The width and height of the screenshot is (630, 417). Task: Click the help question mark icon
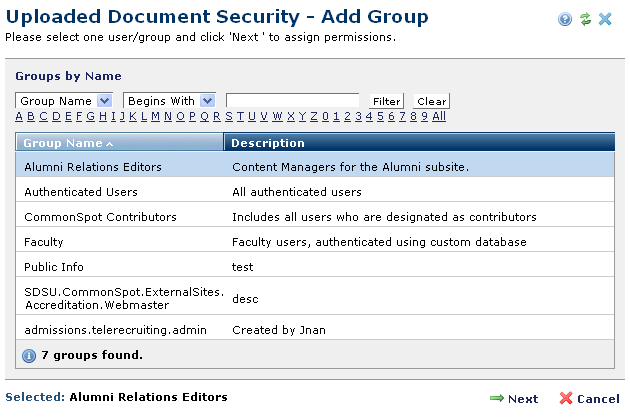567,19
